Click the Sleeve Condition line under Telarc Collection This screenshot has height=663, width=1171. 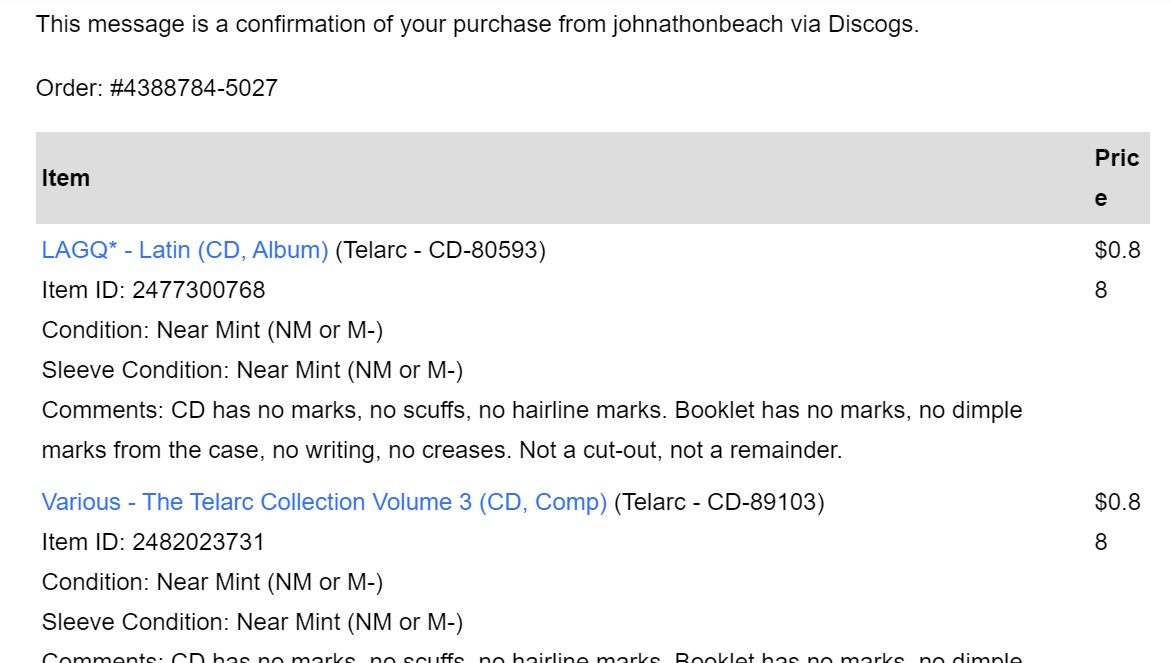coord(252,622)
